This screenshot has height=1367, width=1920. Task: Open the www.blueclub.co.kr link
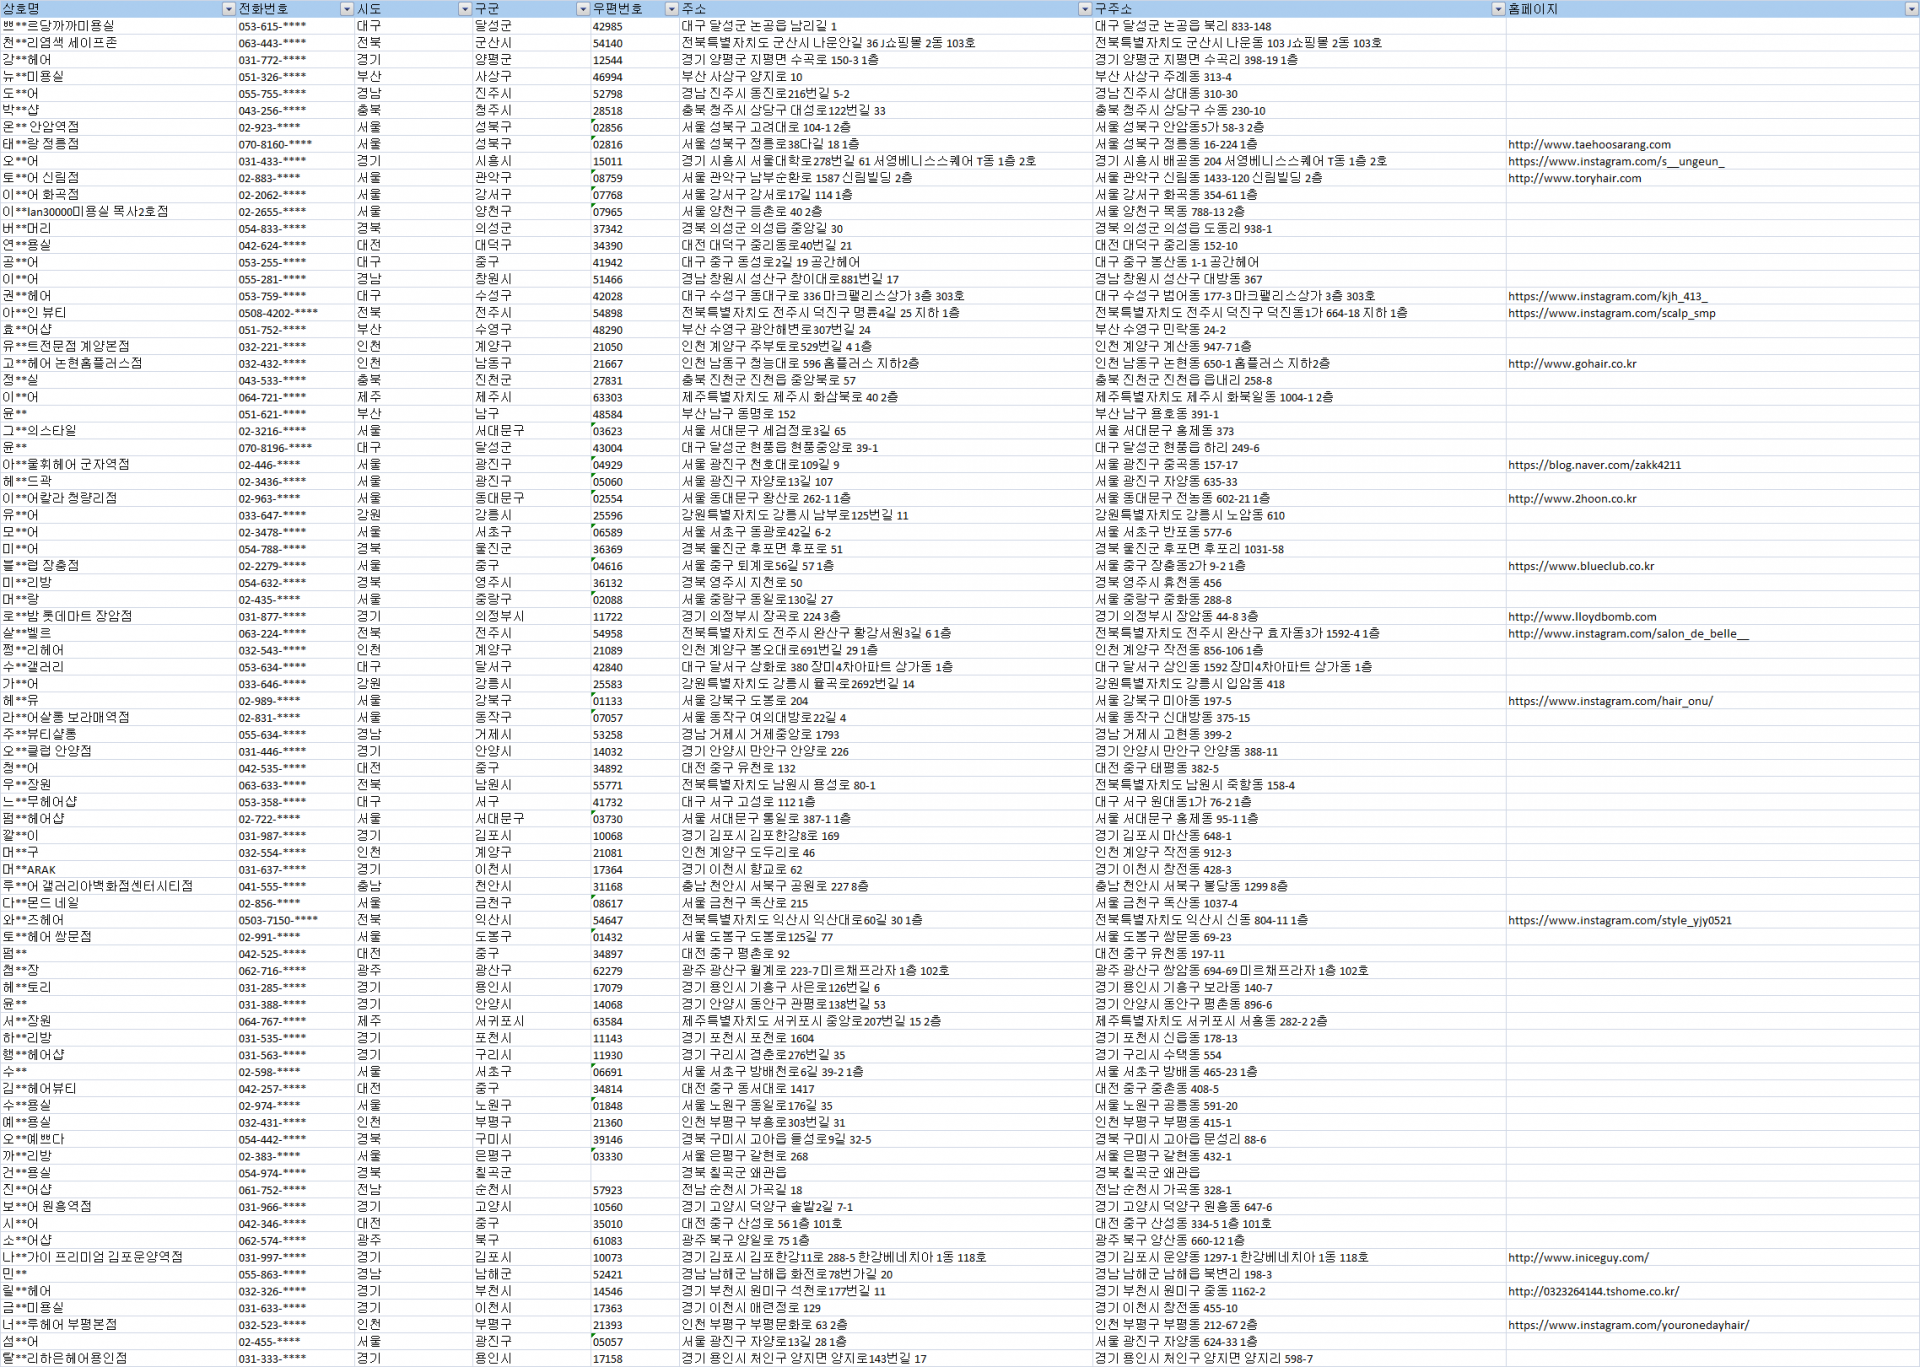(1580, 566)
